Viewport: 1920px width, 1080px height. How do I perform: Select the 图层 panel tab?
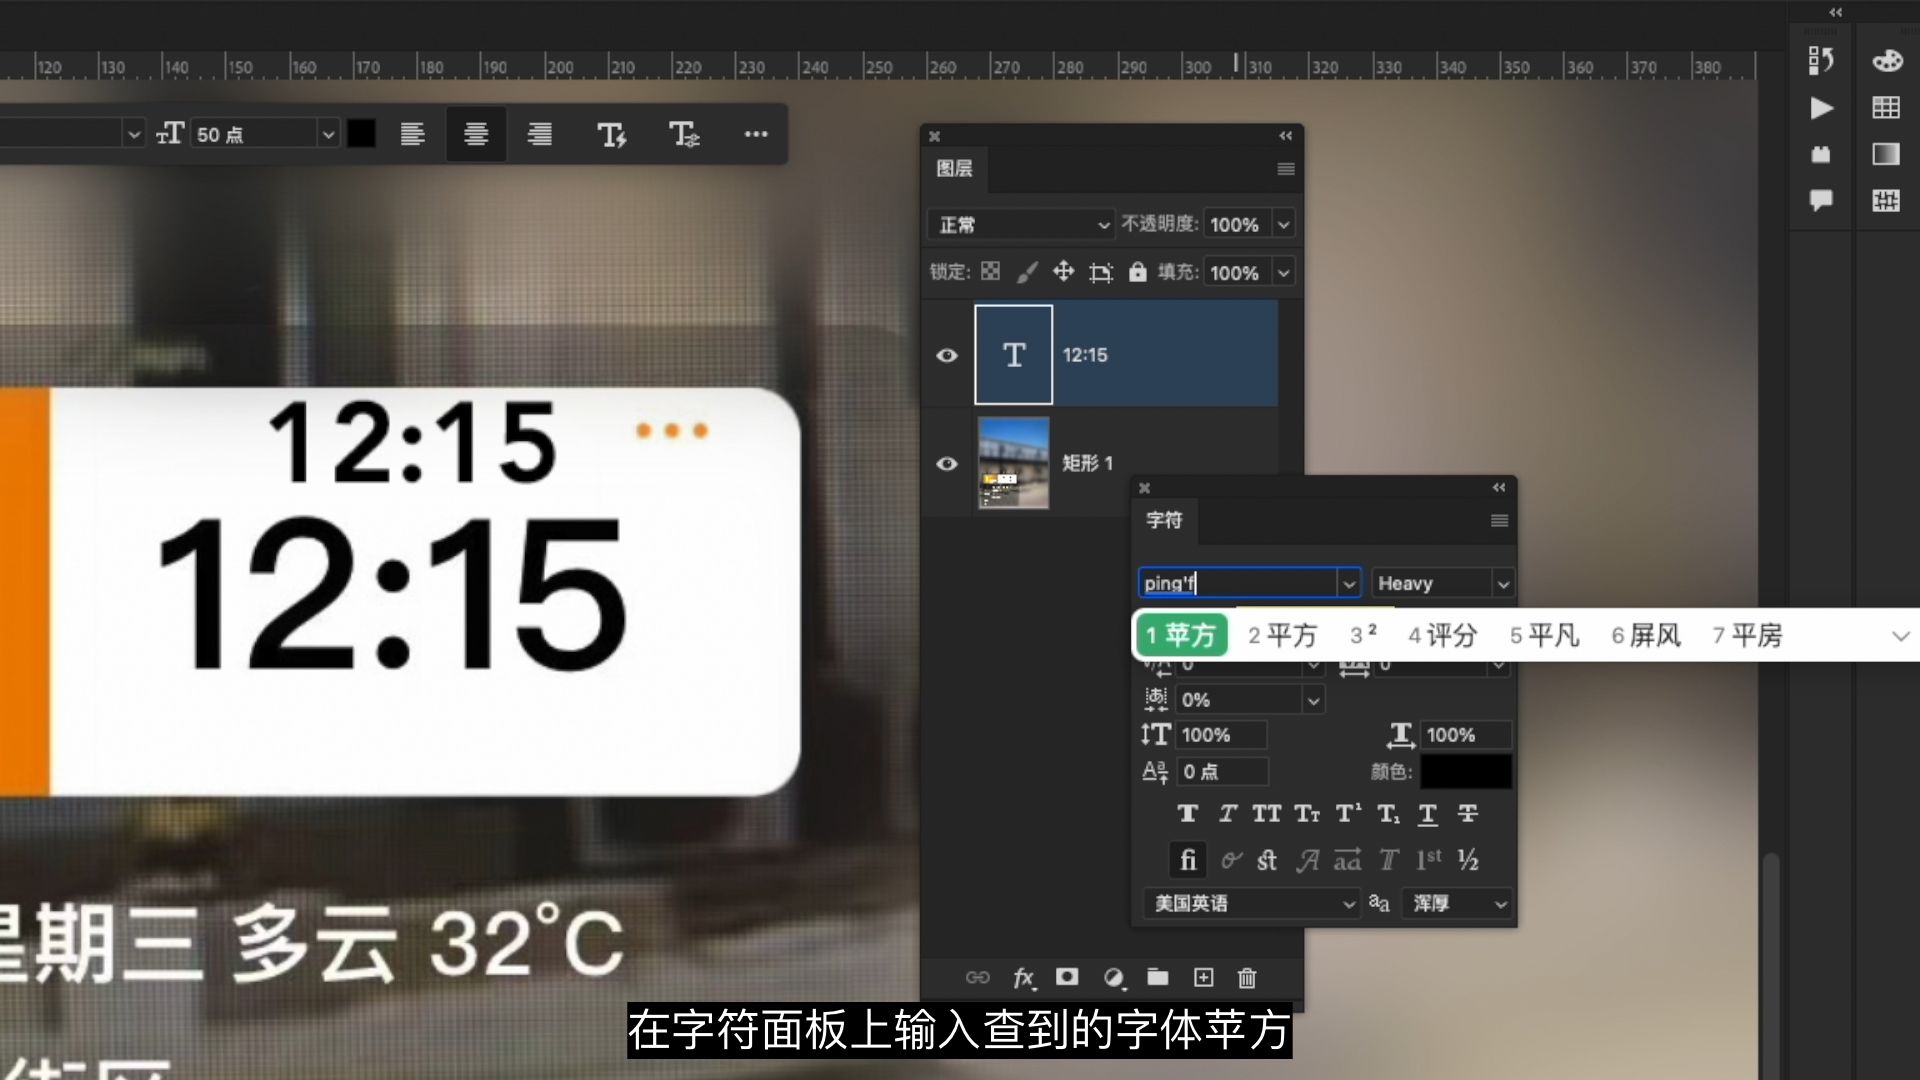[954, 168]
